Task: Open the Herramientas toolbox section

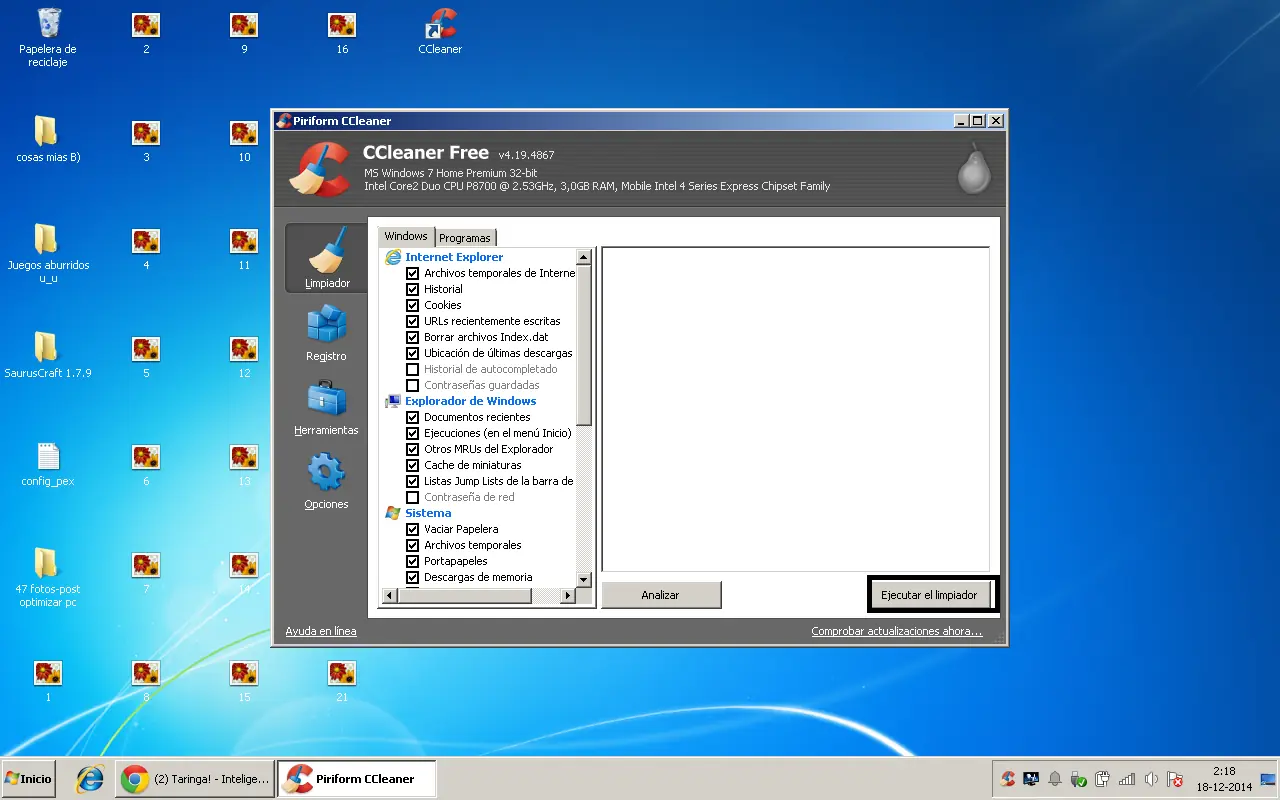Action: click(x=326, y=407)
